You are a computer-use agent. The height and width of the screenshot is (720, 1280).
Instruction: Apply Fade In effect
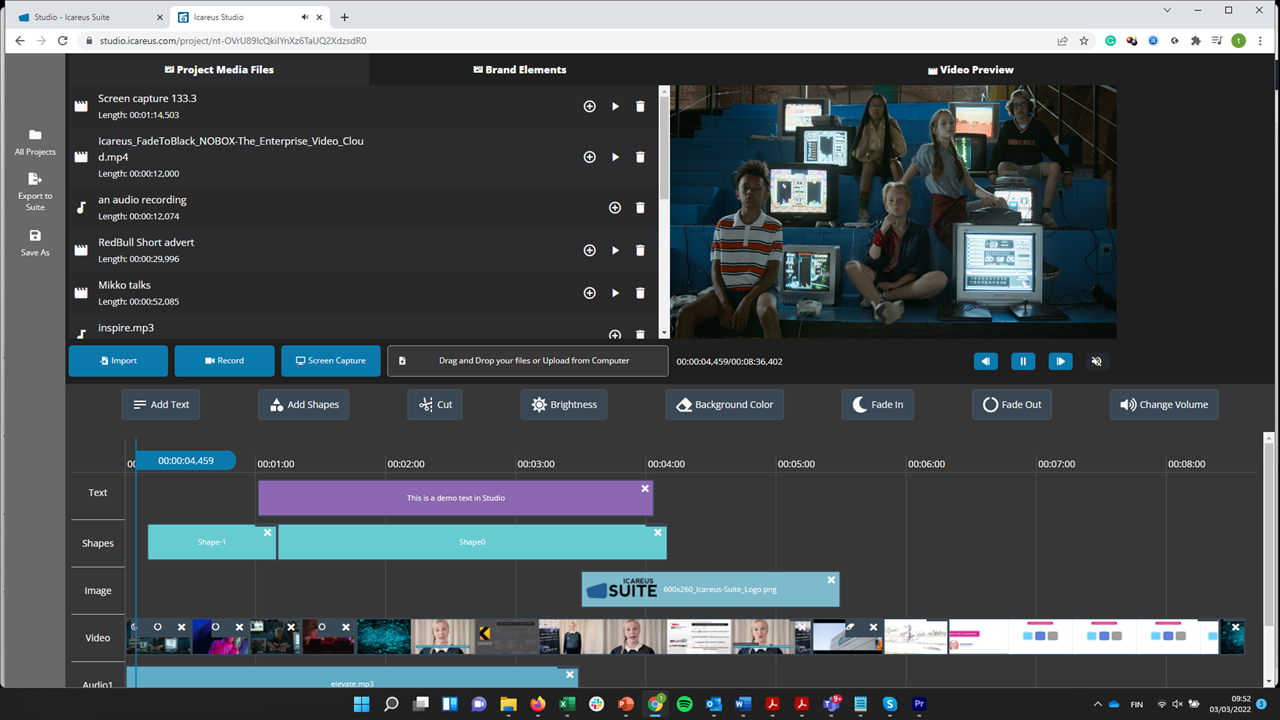click(x=877, y=405)
